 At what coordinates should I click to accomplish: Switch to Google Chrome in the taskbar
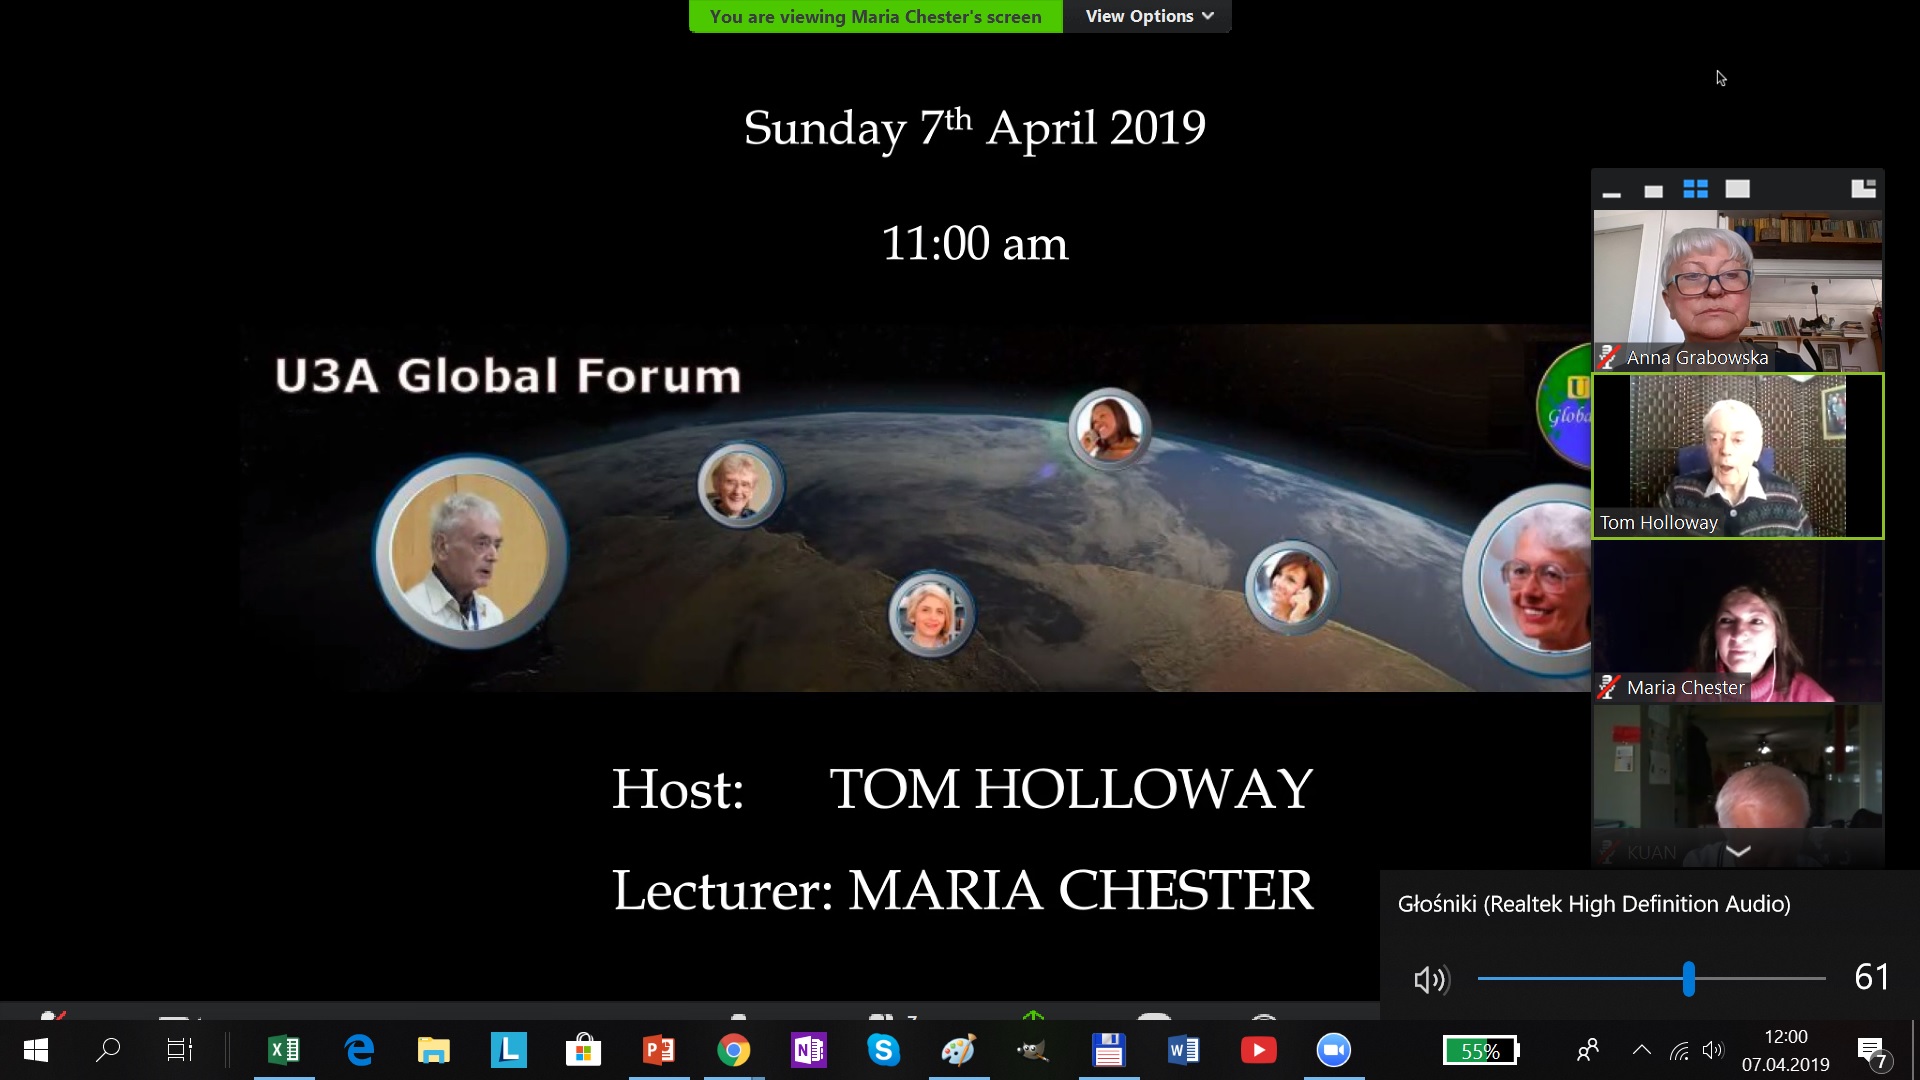coord(734,1050)
